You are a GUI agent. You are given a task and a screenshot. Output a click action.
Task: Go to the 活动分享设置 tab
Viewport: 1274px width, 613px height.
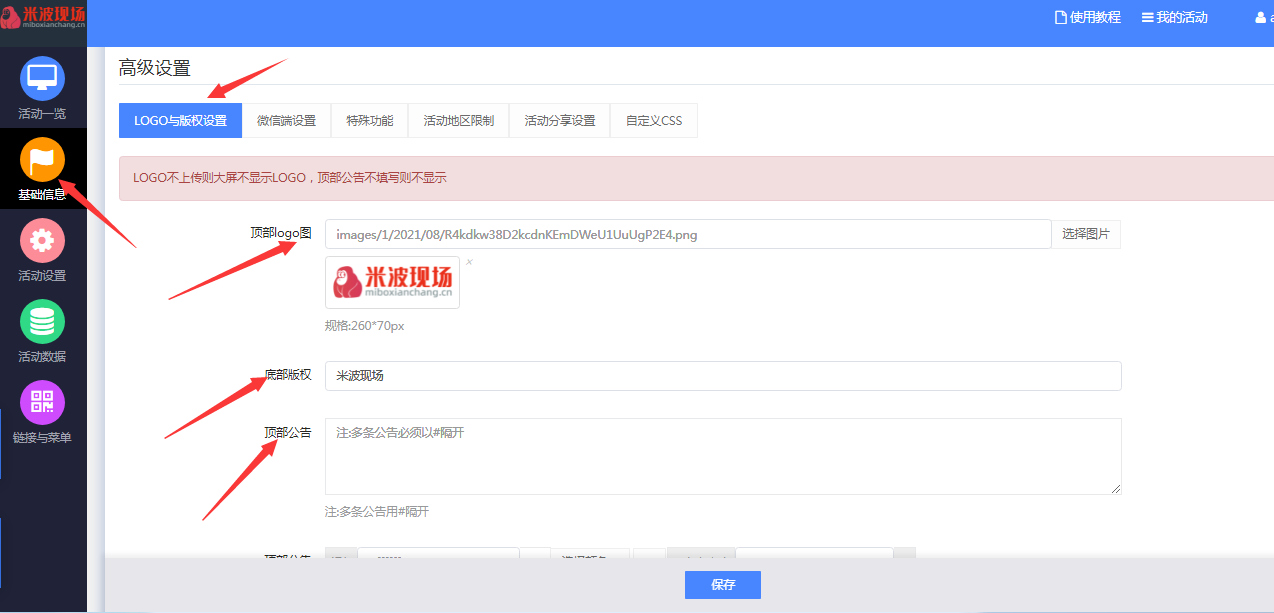pos(559,121)
